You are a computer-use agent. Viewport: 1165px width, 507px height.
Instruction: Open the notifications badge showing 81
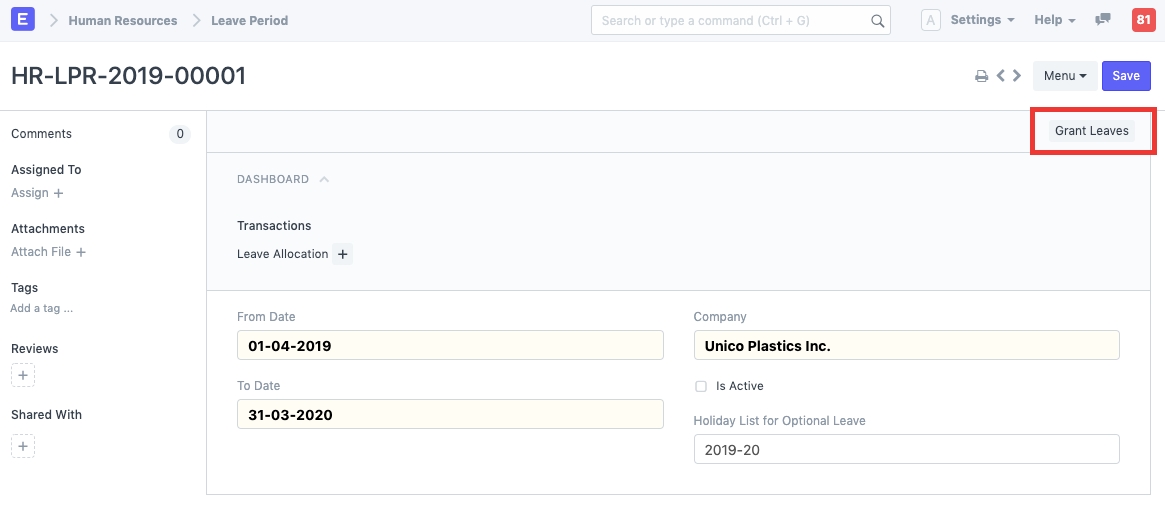1143,20
